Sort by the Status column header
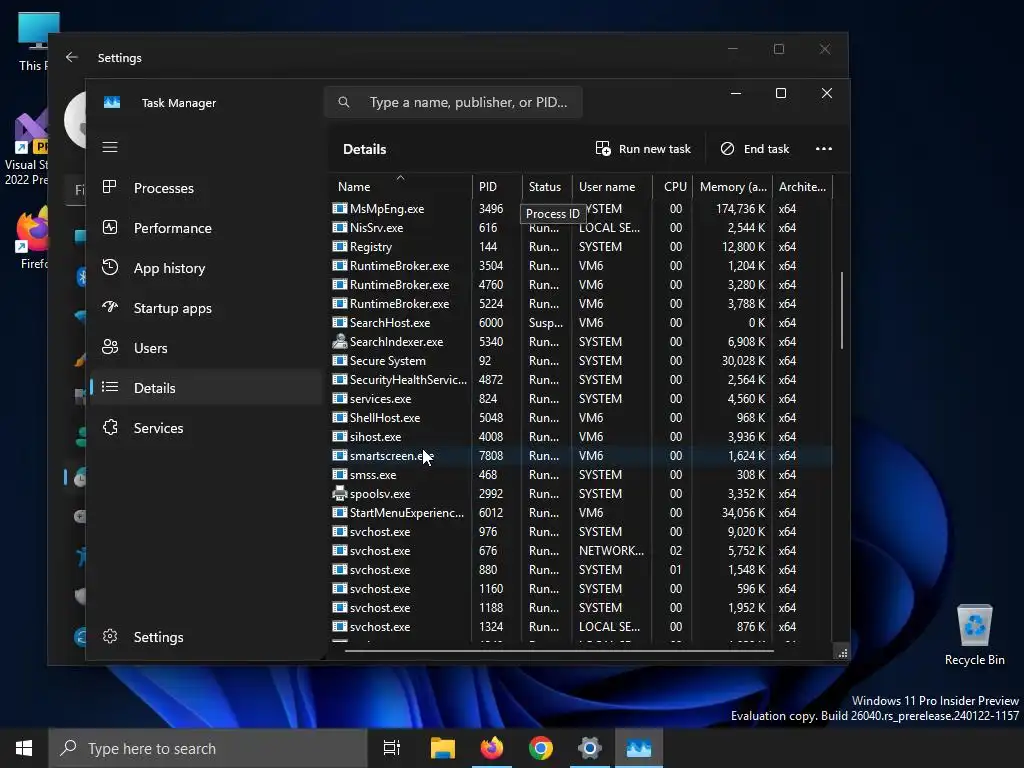The height and width of the screenshot is (768, 1024). (547, 186)
